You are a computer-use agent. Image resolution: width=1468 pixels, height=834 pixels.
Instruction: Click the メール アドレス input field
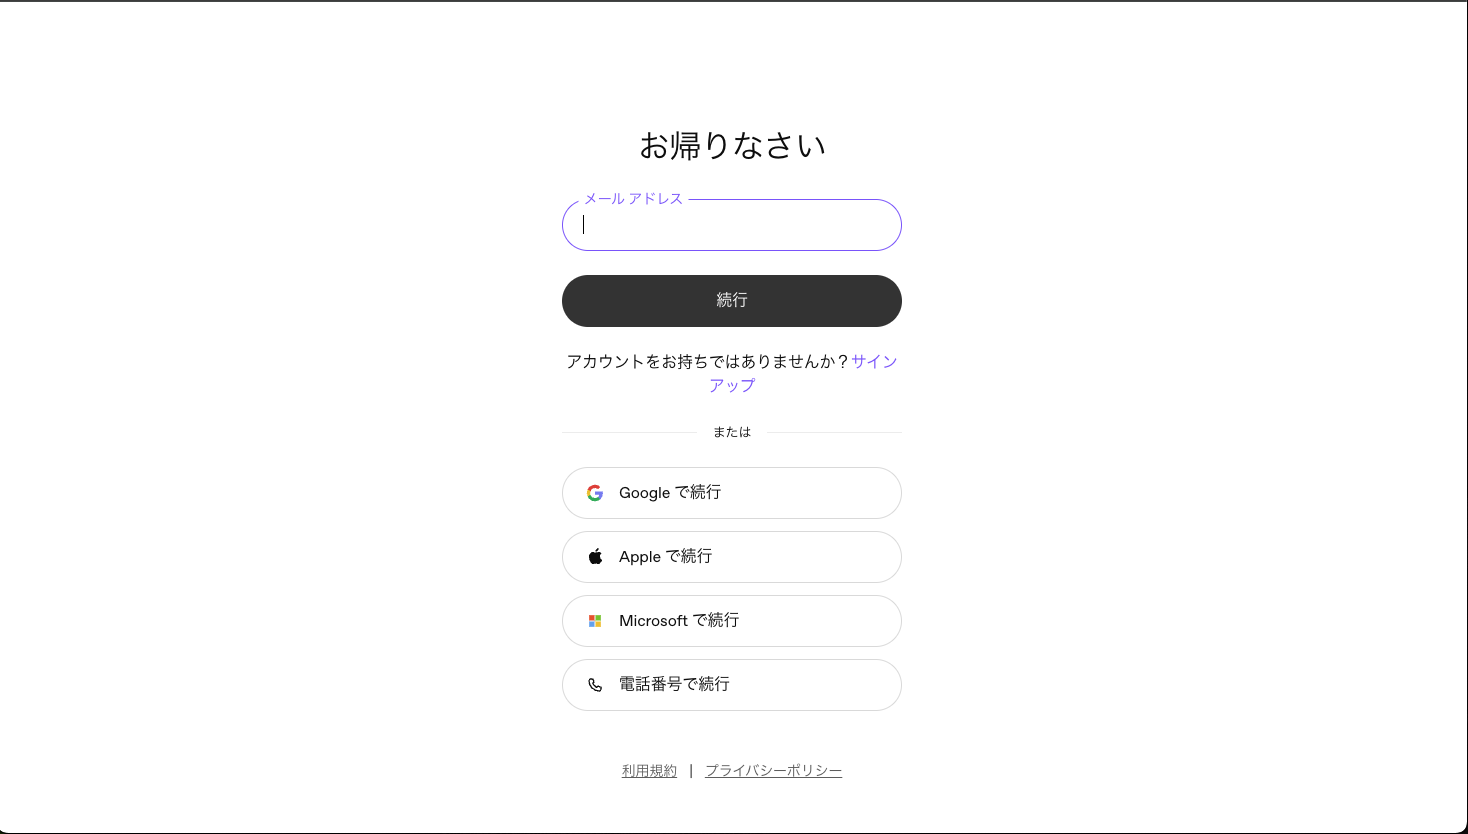coord(731,225)
